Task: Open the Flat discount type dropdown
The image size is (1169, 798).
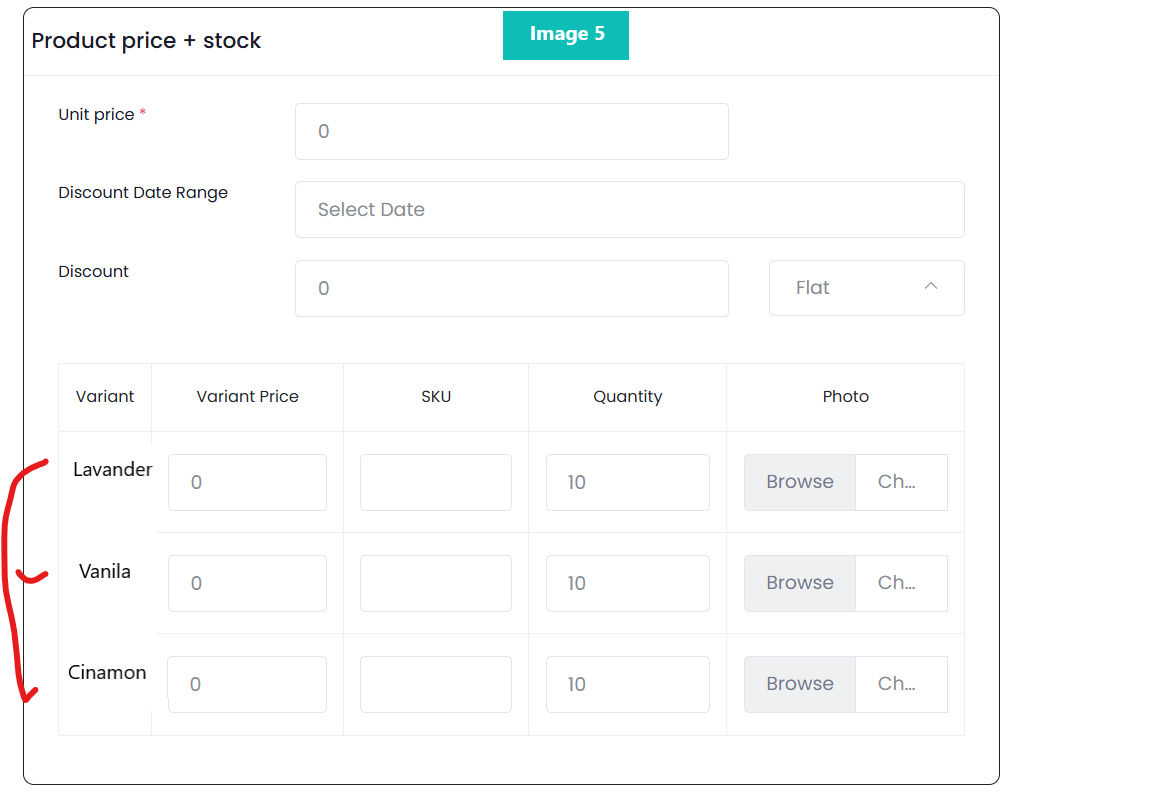Action: point(866,288)
